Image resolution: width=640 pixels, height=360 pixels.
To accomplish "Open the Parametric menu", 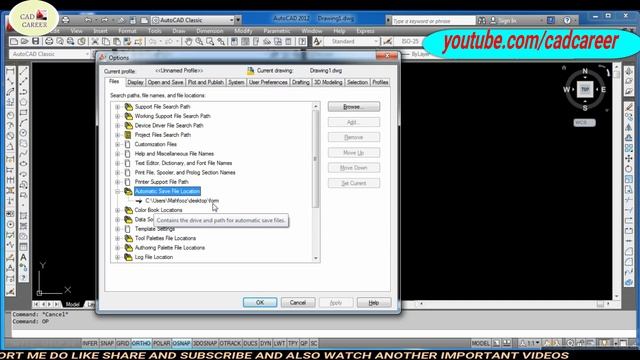I will click(277, 31).
